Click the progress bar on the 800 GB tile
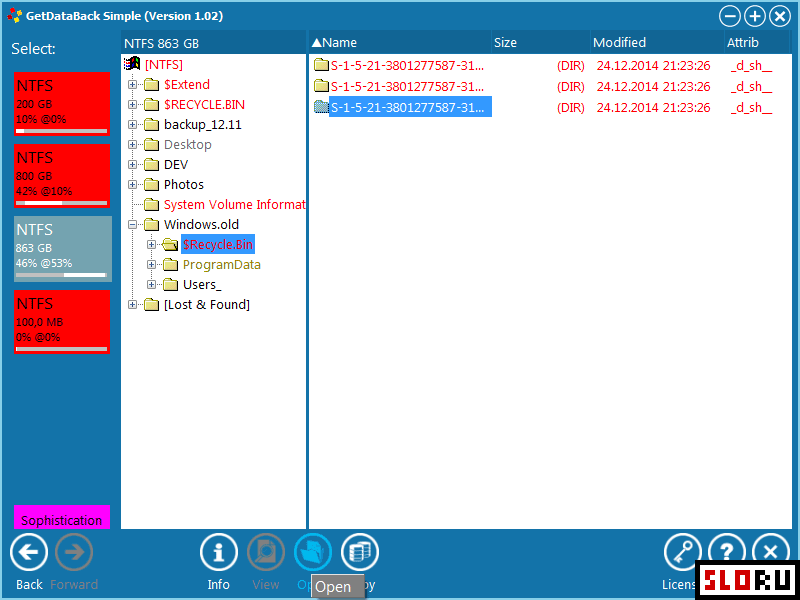The width and height of the screenshot is (800, 600). point(62,203)
